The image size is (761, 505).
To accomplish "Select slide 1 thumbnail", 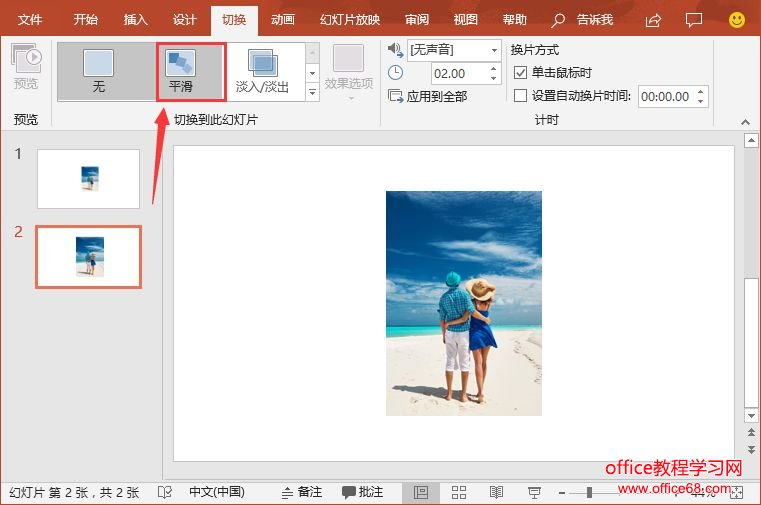I will [88, 179].
